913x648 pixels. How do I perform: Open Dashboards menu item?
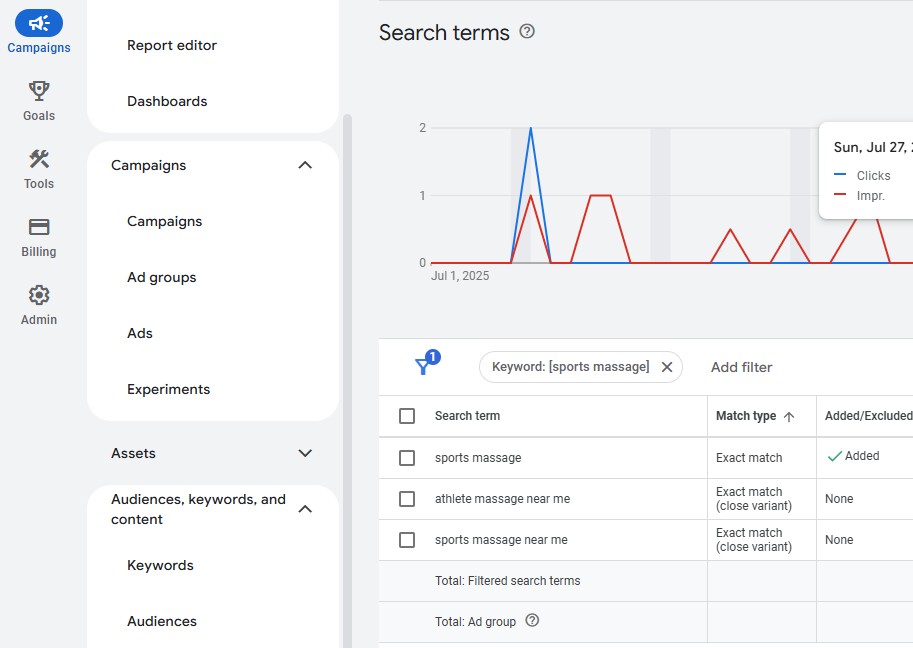[x=167, y=101]
